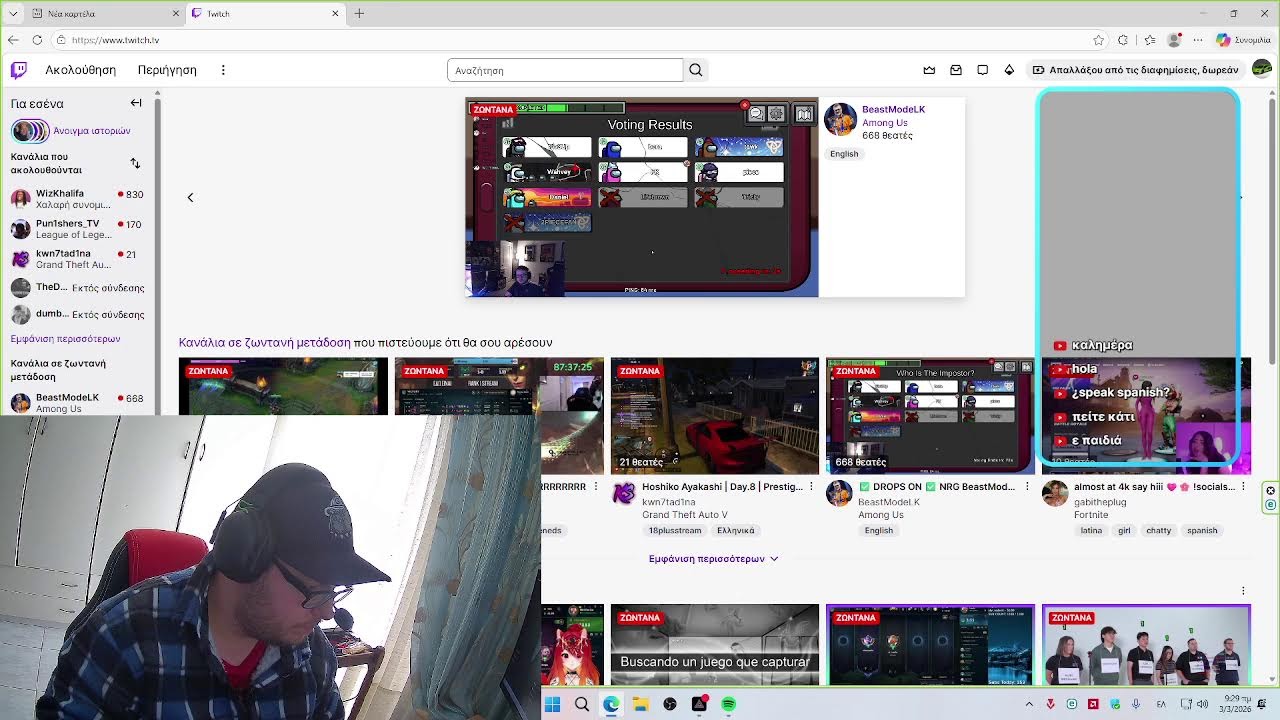Open the GTA stream thumbnail with 21 viewers
This screenshot has width=1280, height=720.
coord(714,415)
